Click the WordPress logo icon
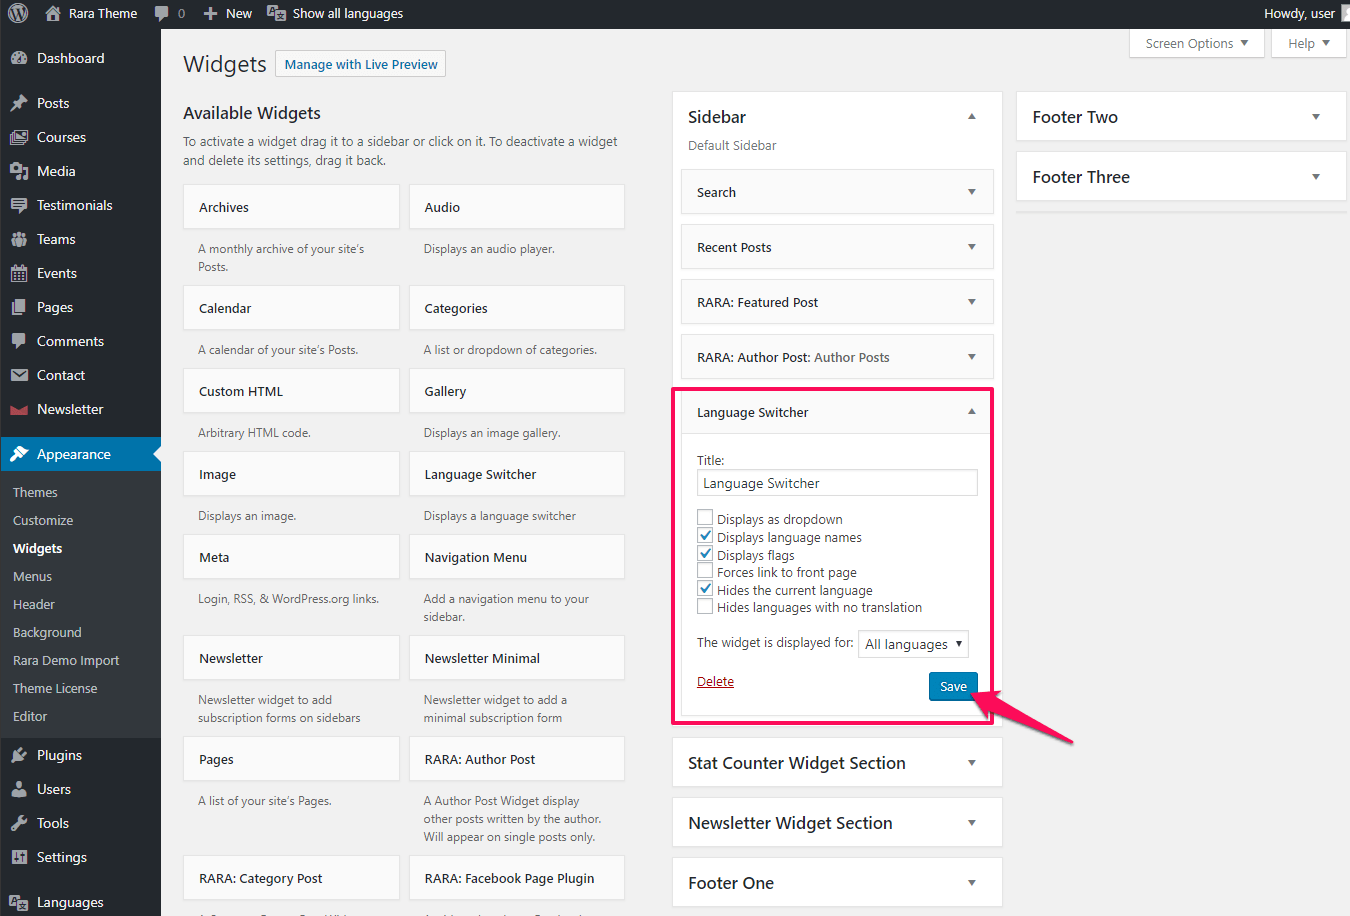Image resolution: width=1350 pixels, height=916 pixels. 18,13
